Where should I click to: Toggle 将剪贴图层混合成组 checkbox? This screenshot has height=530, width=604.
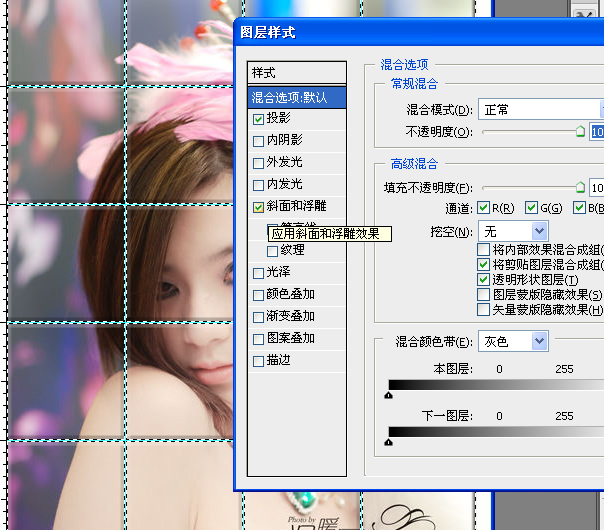coord(483,264)
